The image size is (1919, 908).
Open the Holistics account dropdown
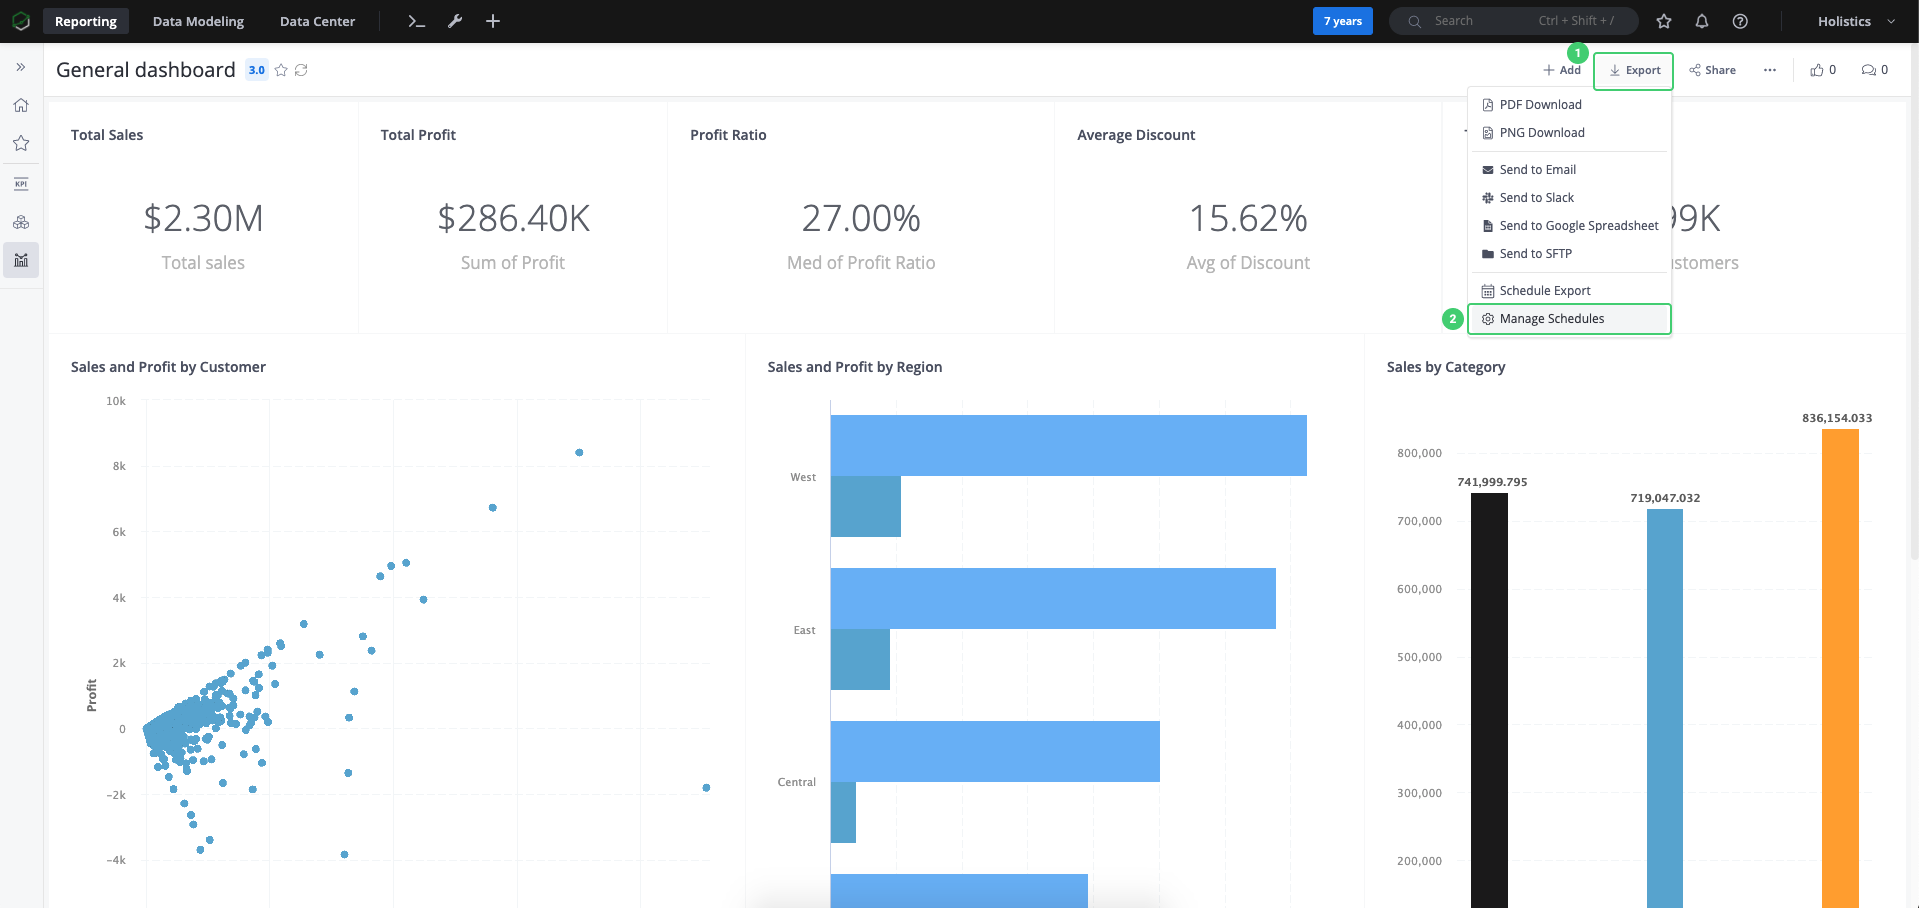pyautogui.click(x=1856, y=21)
